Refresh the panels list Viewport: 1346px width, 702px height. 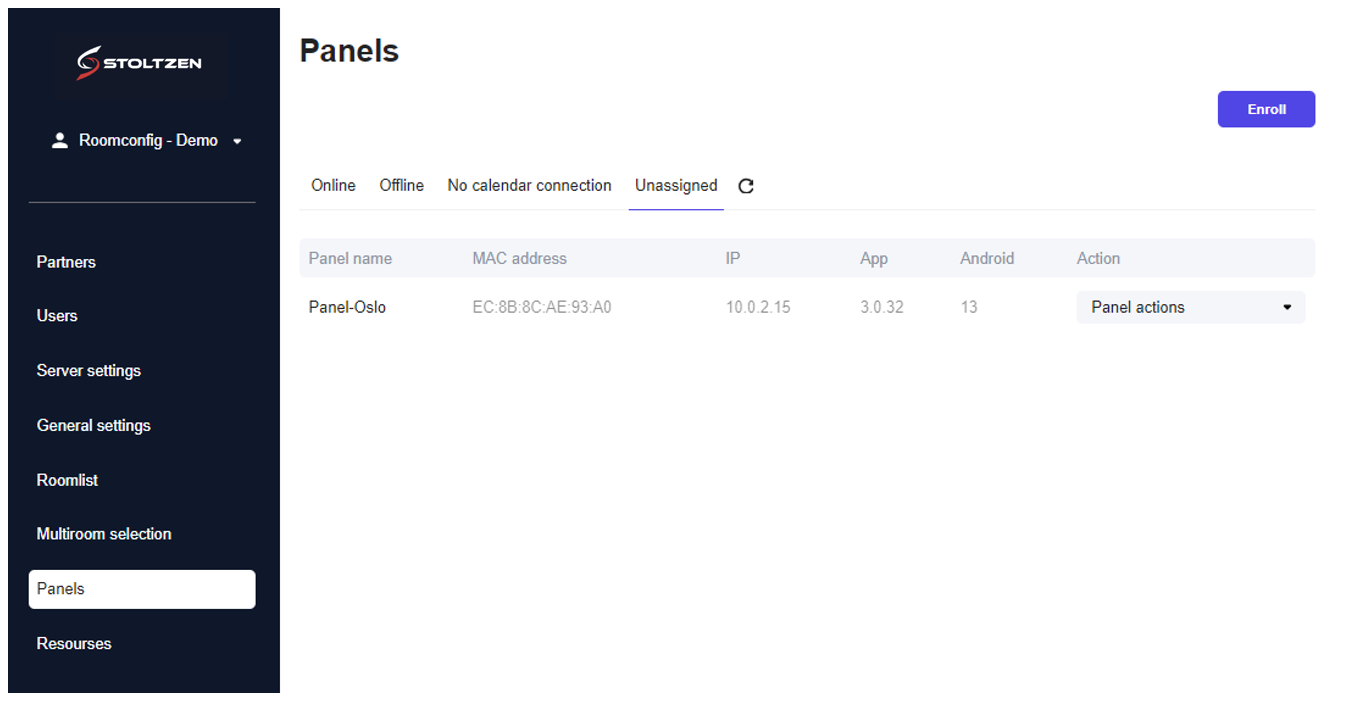pos(746,186)
